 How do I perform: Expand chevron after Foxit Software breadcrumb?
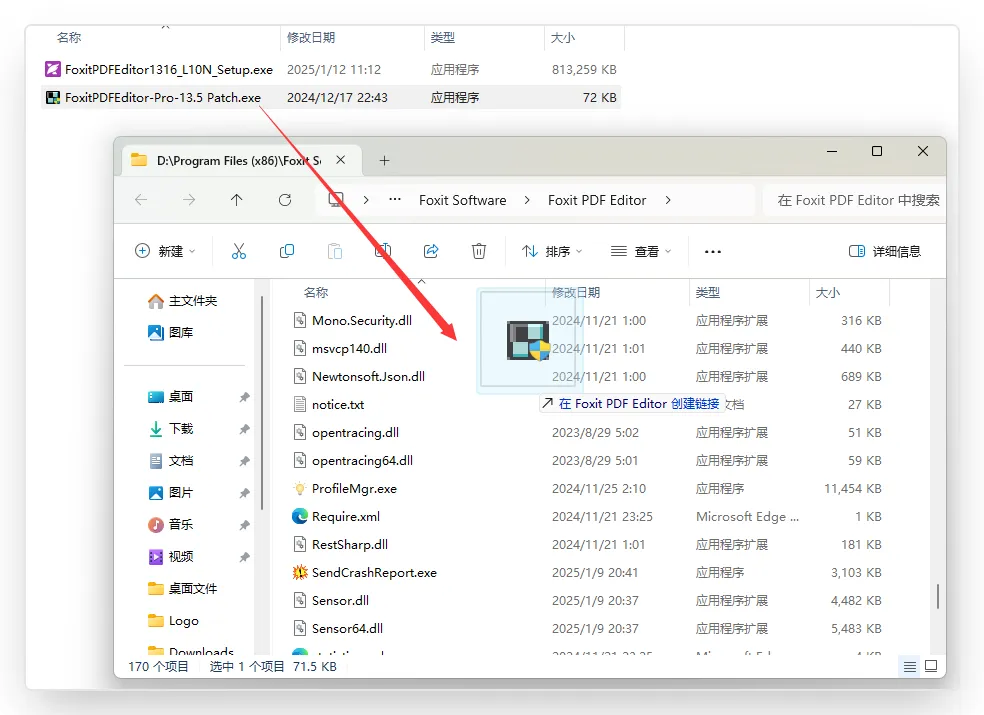click(x=527, y=200)
